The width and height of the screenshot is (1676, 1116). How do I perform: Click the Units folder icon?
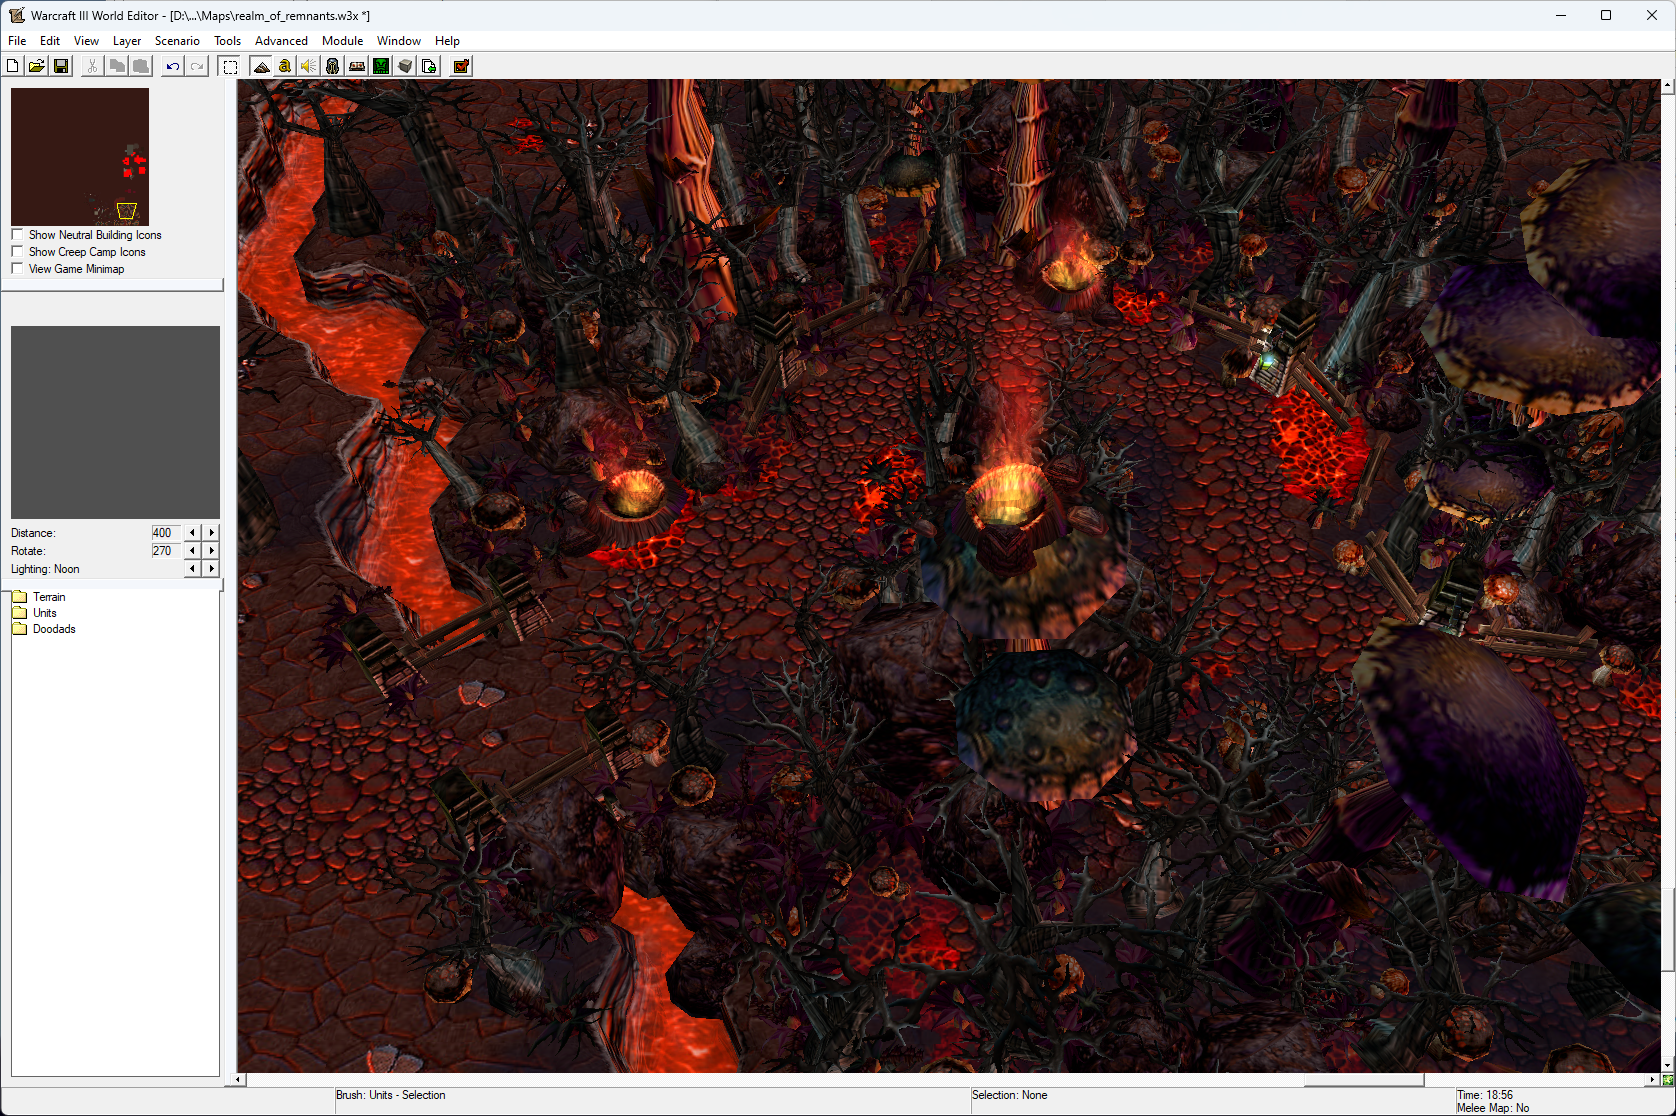(19, 613)
